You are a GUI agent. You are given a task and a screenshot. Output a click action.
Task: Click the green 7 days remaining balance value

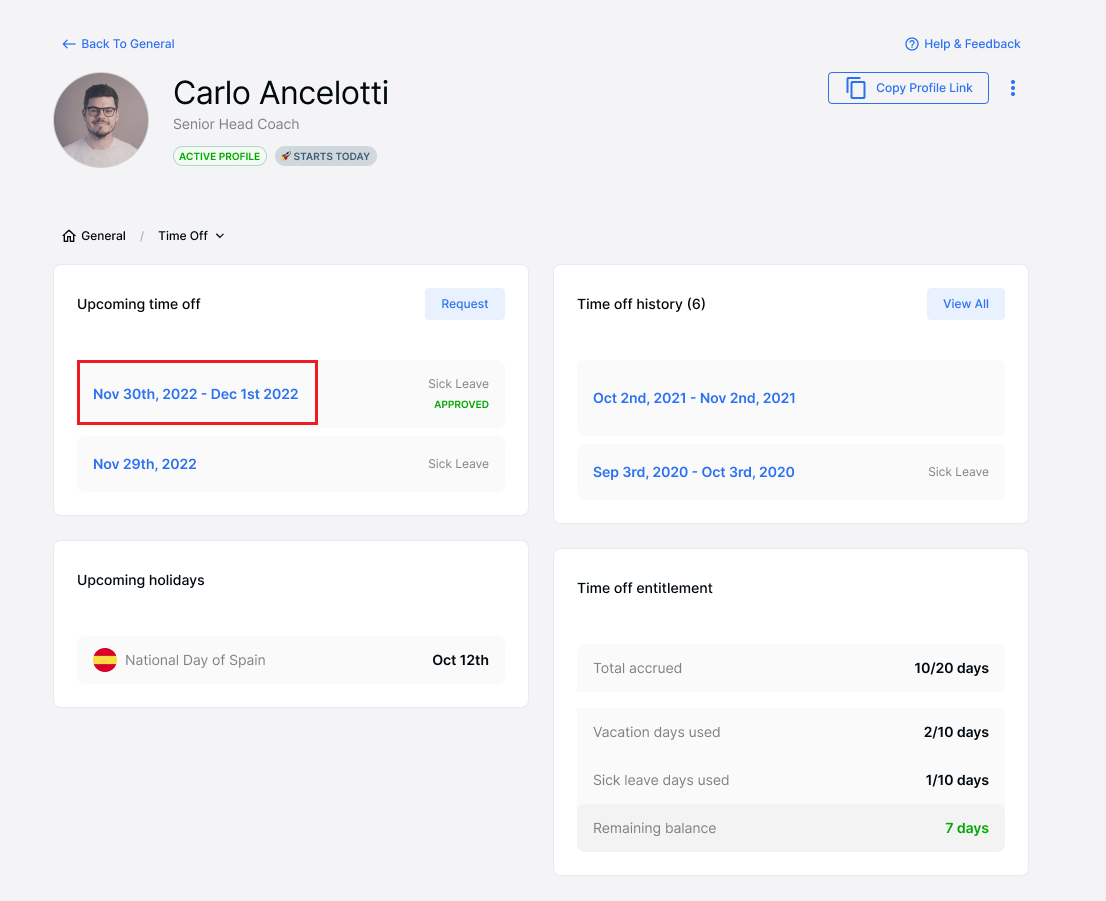click(x=966, y=828)
